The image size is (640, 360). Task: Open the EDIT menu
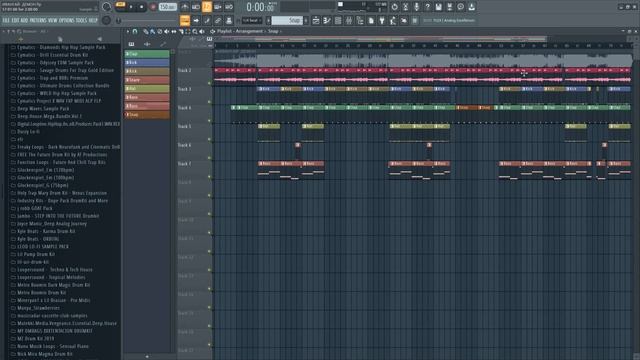pyautogui.click(x=16, y=20)
